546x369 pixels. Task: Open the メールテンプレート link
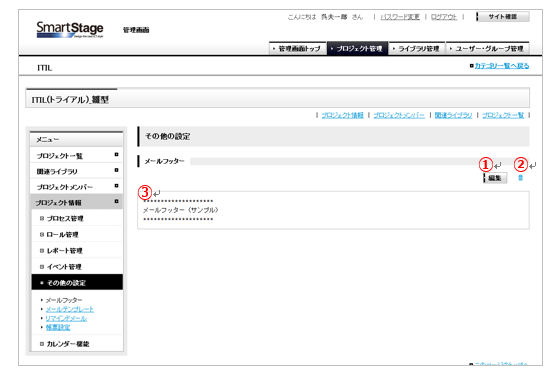coord(70,309)
